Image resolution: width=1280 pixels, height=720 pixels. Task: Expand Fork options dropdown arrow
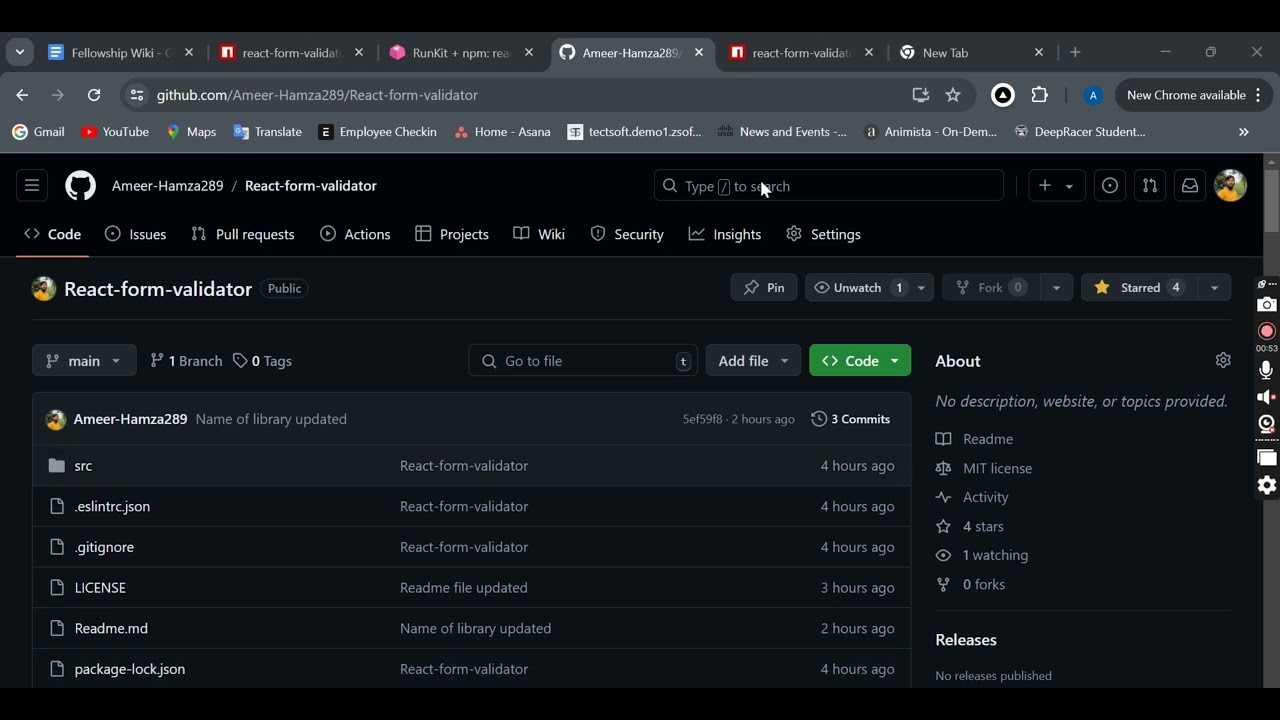1057,288
